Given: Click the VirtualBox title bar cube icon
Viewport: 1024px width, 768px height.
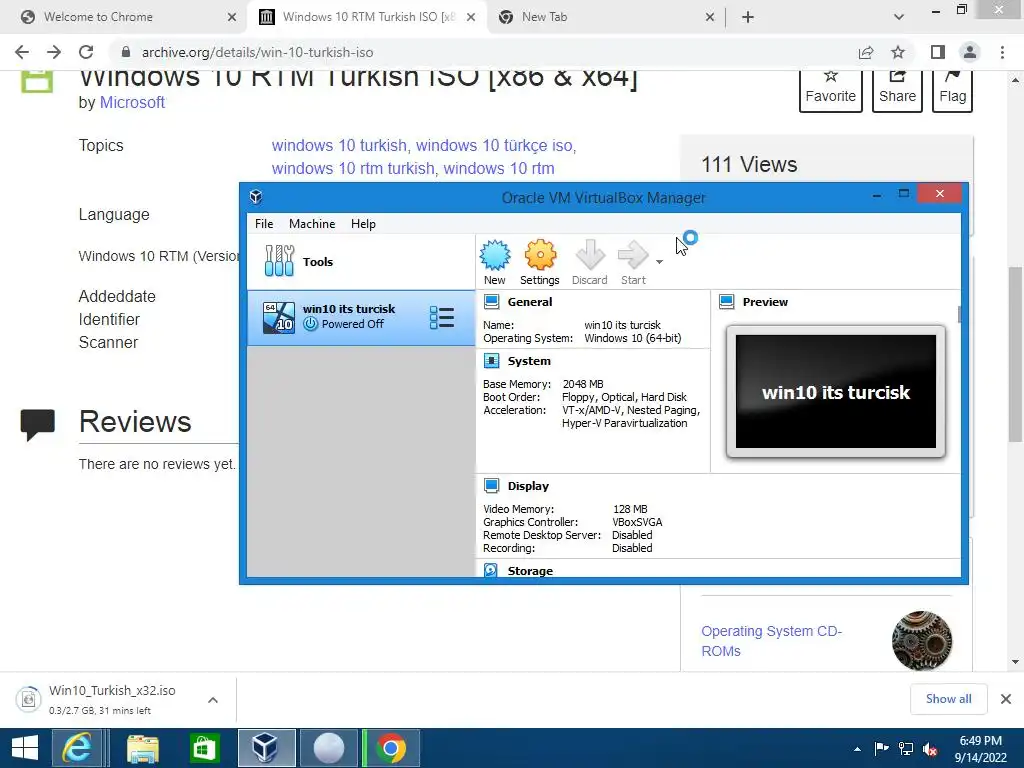Looking at the screenshot, I should coord(256,197).
